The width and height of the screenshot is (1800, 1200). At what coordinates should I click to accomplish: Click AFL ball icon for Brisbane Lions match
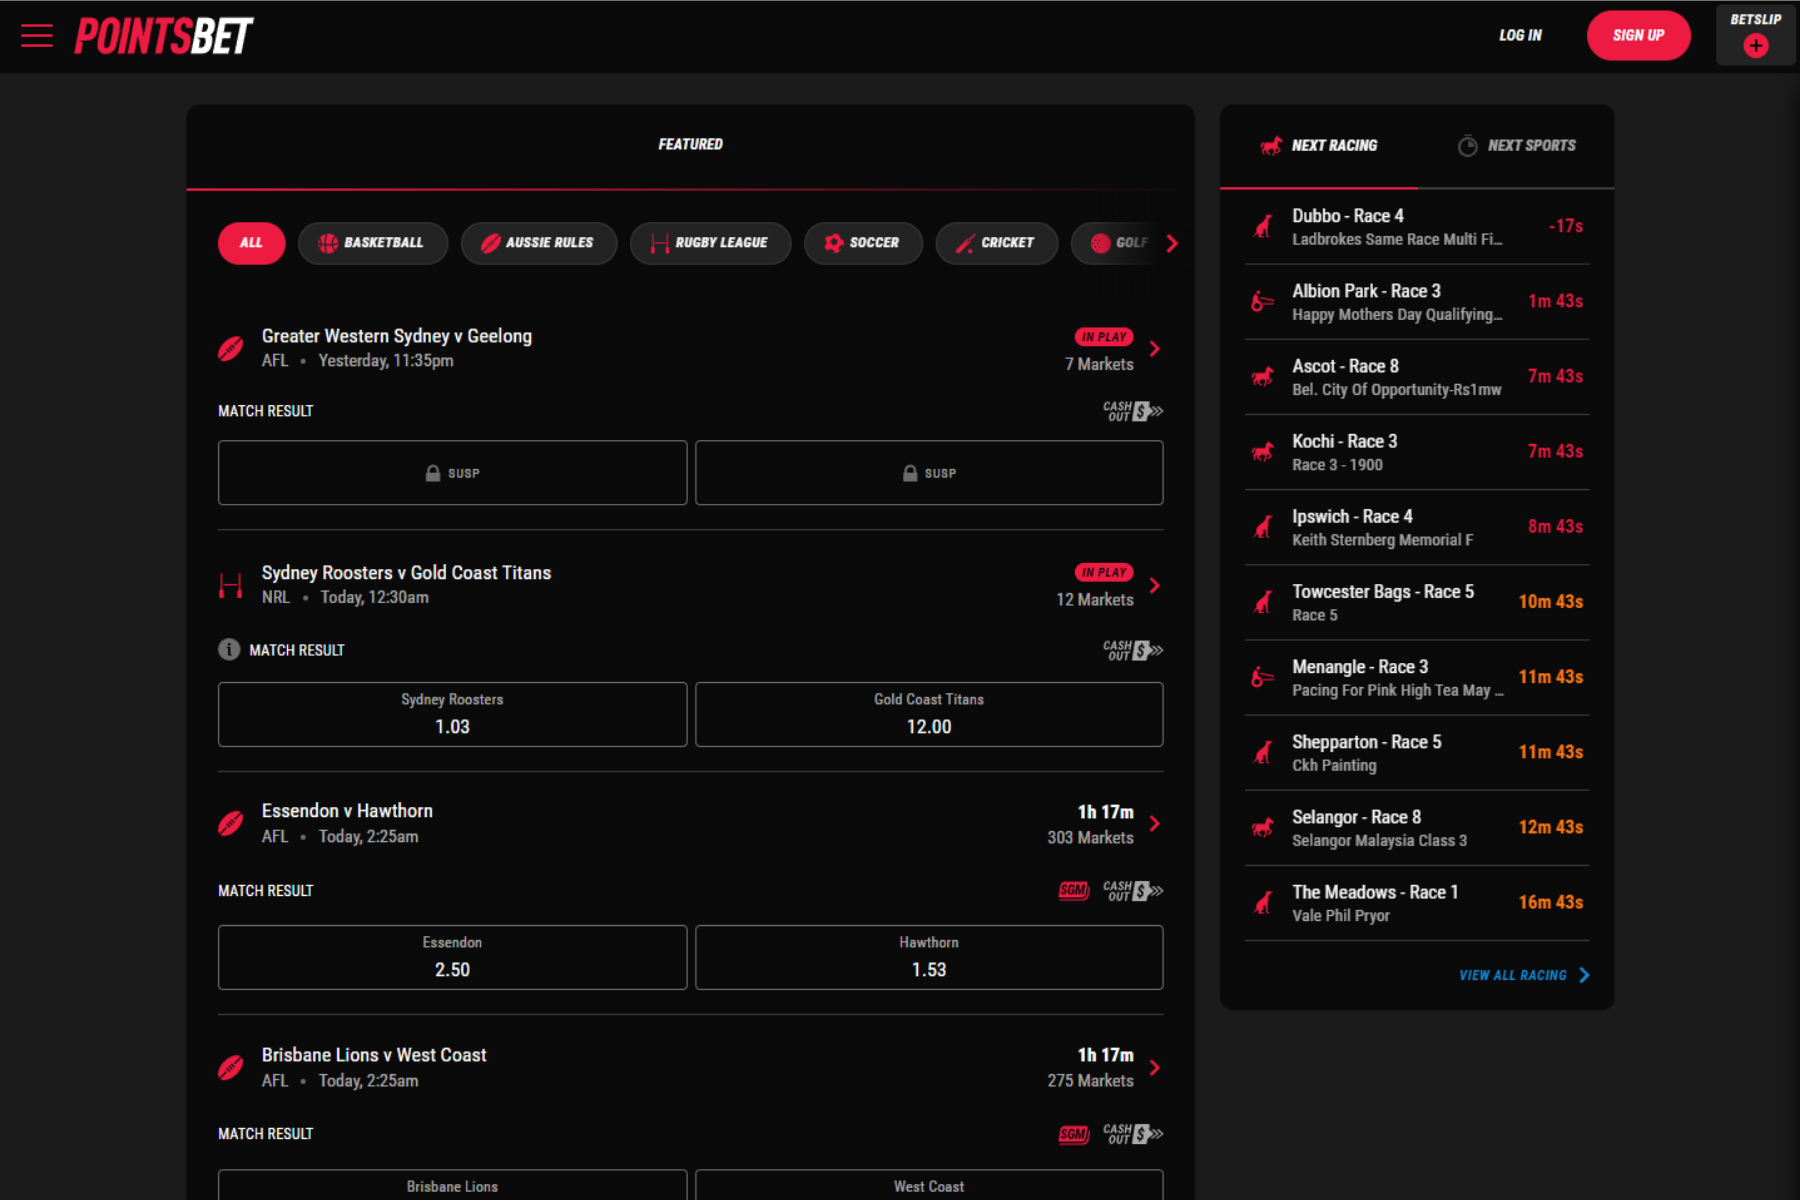click(231, 1067)
